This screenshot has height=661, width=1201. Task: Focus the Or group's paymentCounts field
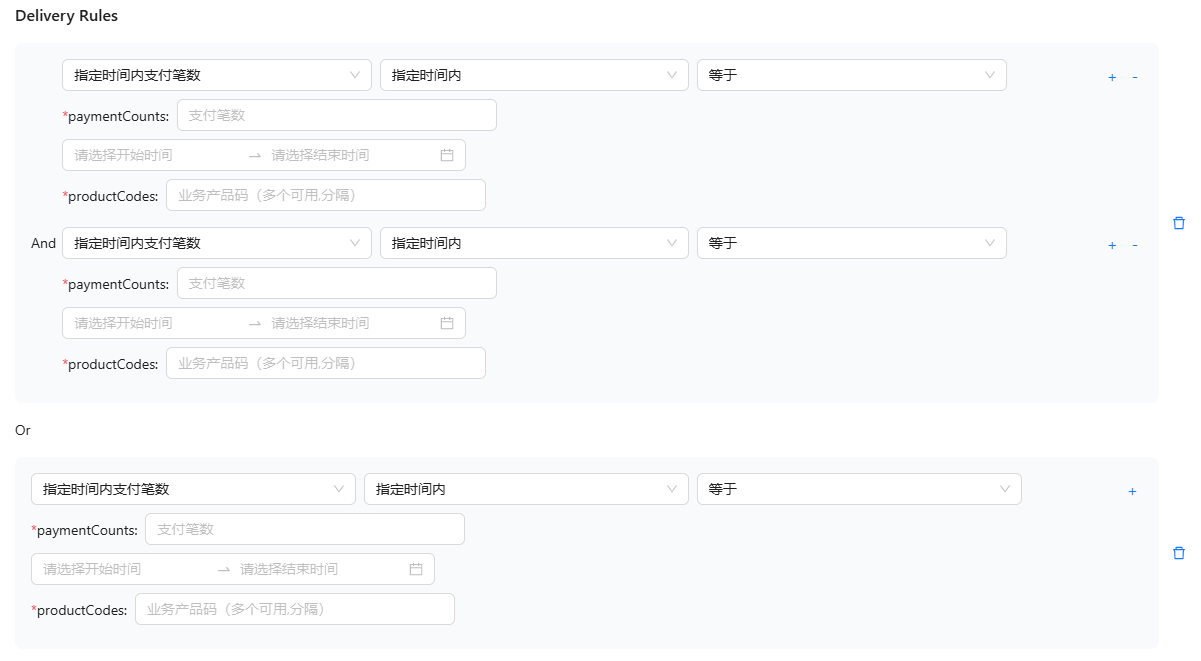pyautogui.click(x=305, y=529)
